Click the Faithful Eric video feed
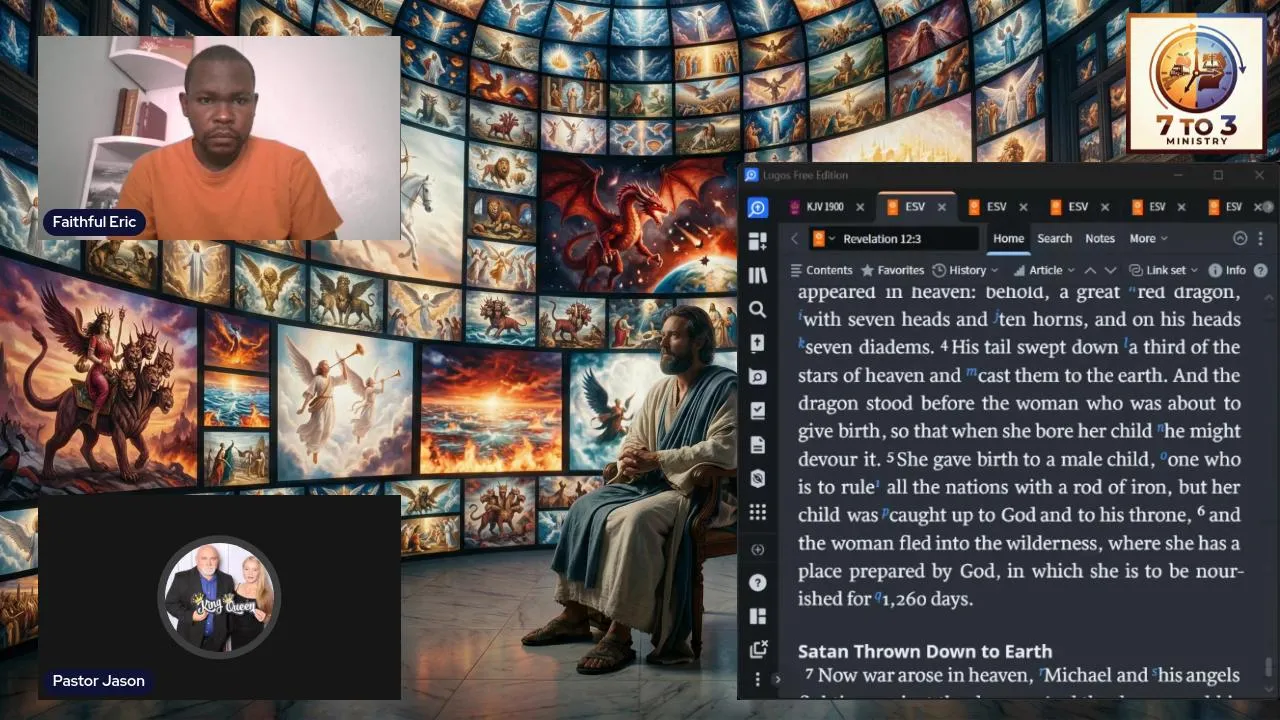This screenshot has height=720, width=1280. pos(219,138)
